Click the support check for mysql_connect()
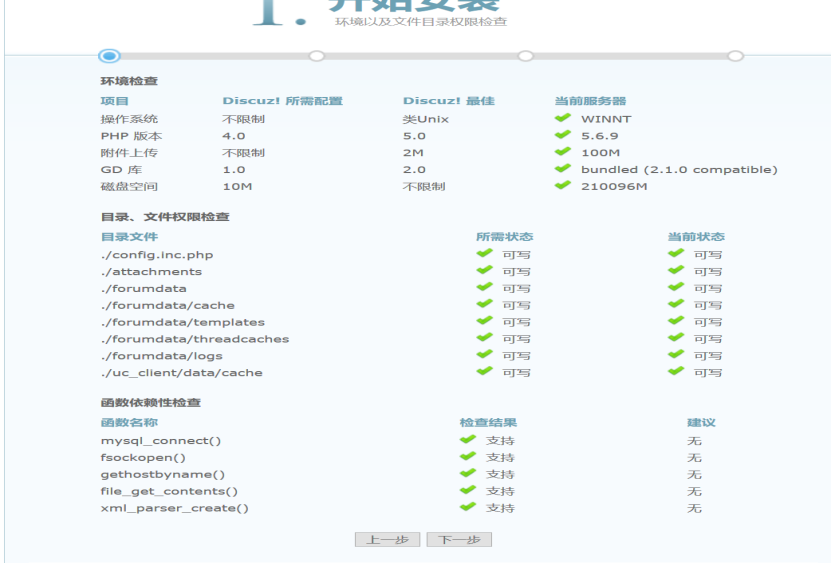This screenshot has height=564, width=831. click(x=468, y=439)
